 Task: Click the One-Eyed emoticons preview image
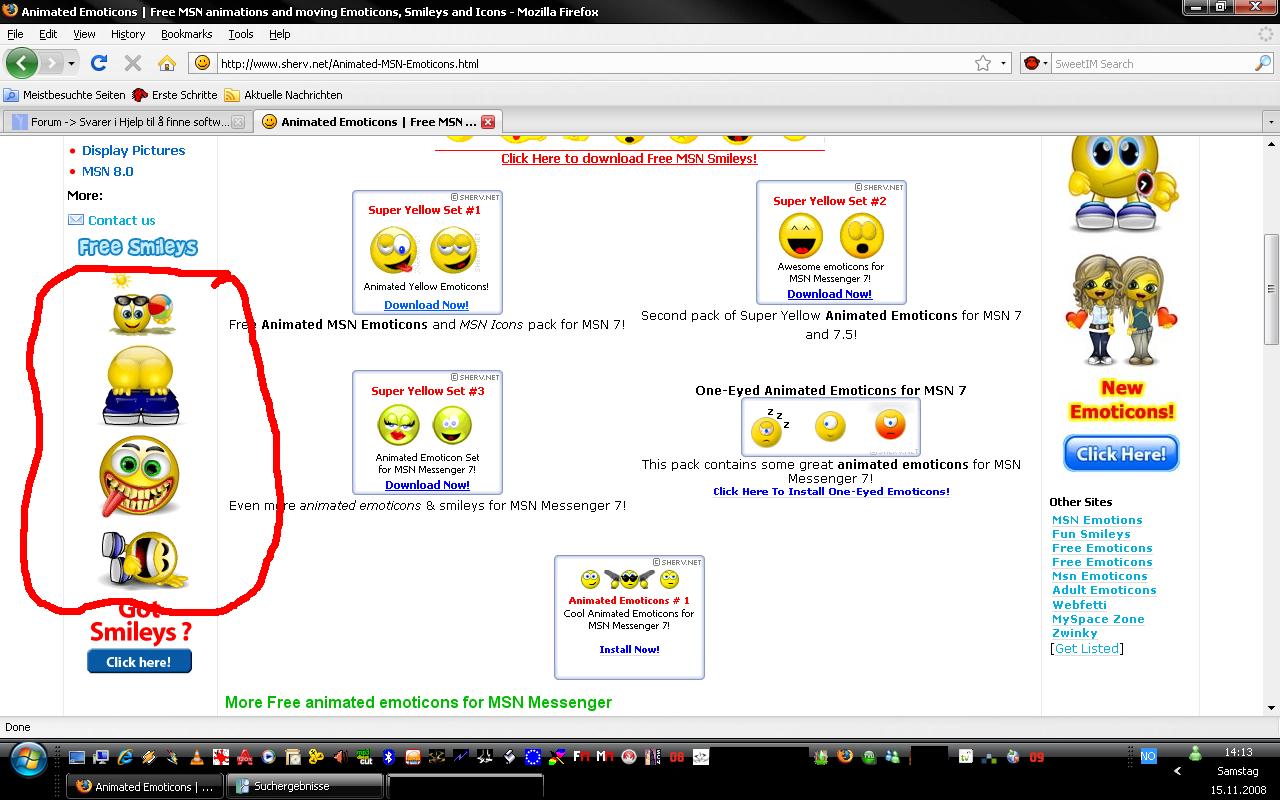[x=830, y=427]
